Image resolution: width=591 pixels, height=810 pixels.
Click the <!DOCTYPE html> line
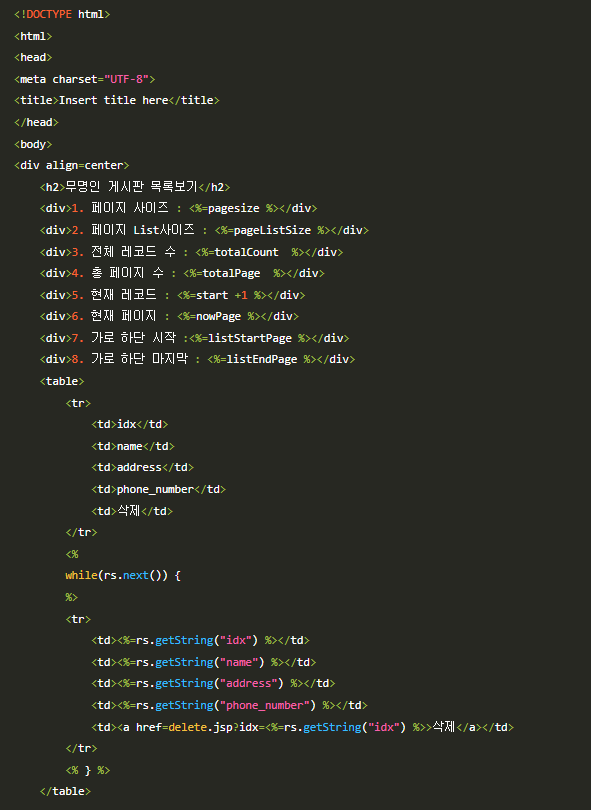(x=62, y=14)
